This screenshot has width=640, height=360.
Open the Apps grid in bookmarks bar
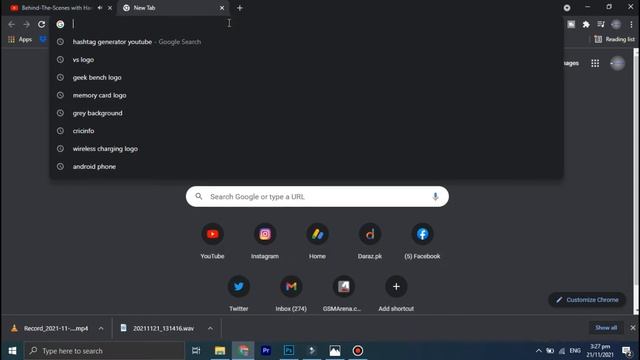pyautogui.click(x=20, y=40)
